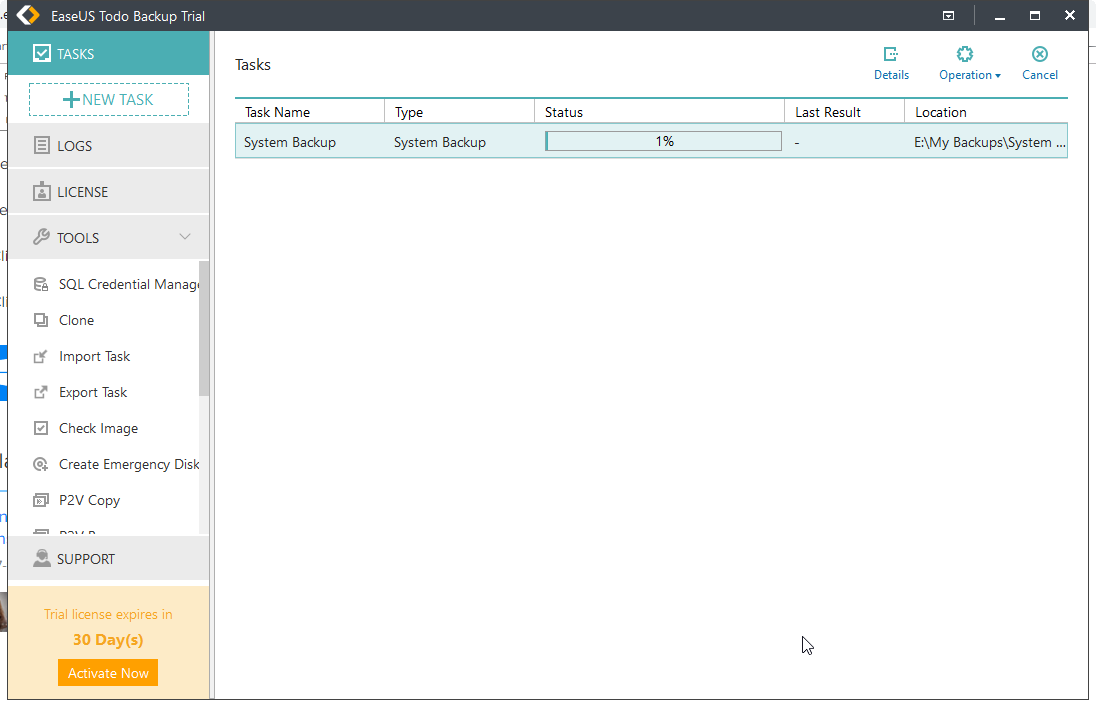Click the Clone icon

coord(41,320)
